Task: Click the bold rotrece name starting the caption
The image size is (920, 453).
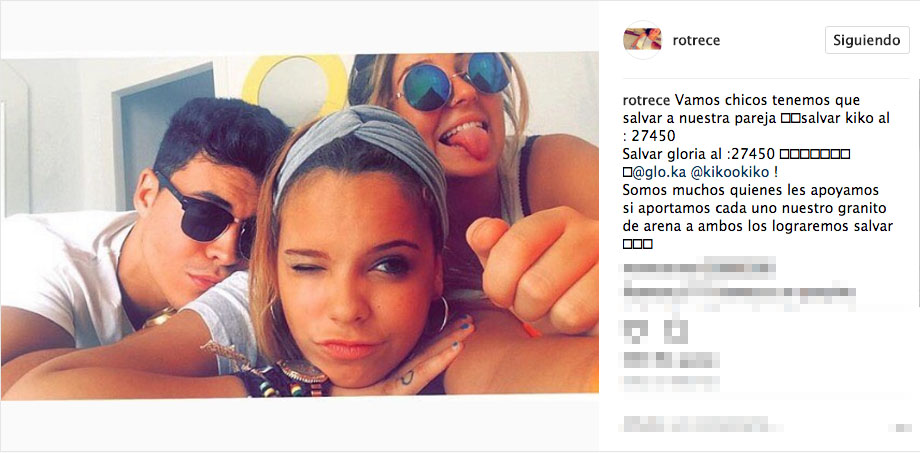Action: click(644, 100)
